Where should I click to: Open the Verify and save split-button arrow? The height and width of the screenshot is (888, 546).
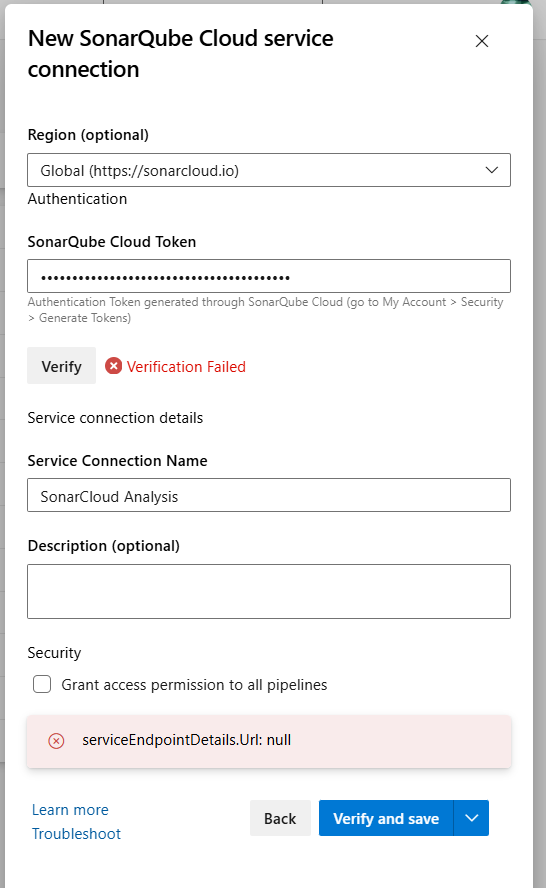471,818
